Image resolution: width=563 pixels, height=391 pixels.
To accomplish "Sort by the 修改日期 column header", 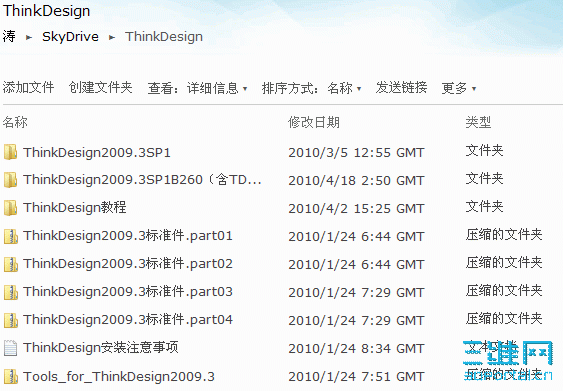I will pyautogui.click(x=314, y=122).
